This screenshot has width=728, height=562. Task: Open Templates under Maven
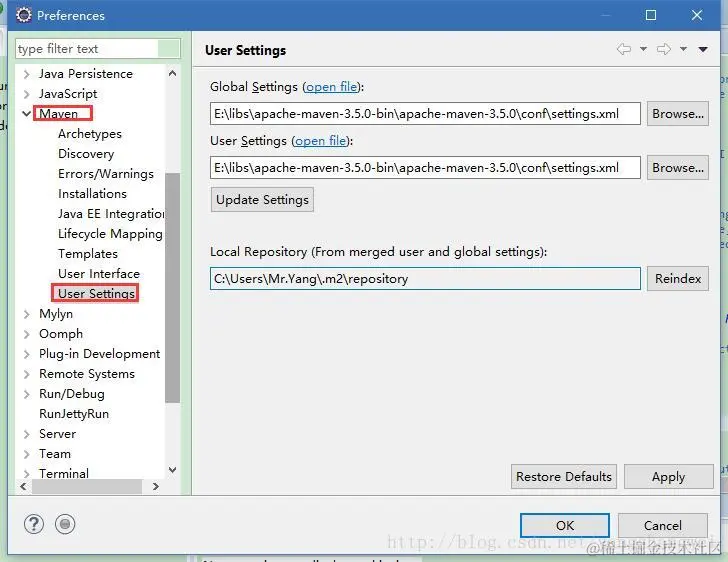point(88,254)
